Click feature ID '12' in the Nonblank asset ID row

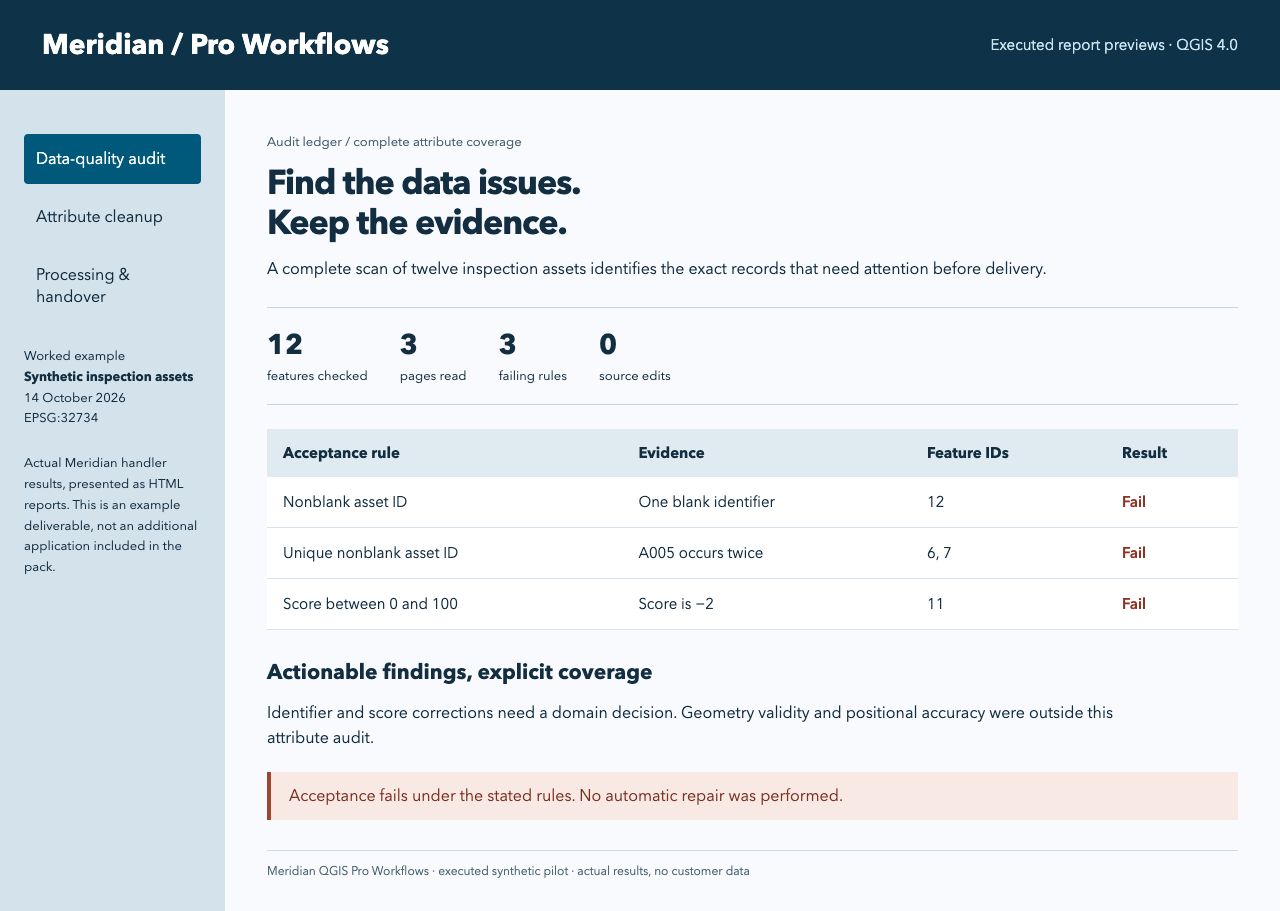935,502
